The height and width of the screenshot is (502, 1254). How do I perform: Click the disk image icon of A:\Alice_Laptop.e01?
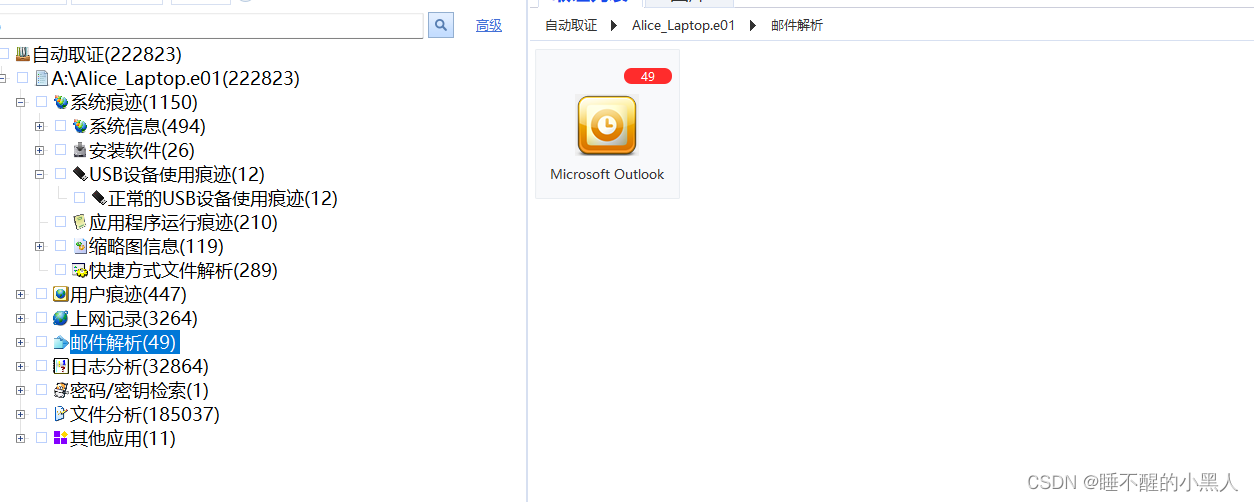(x=42, y=78)
